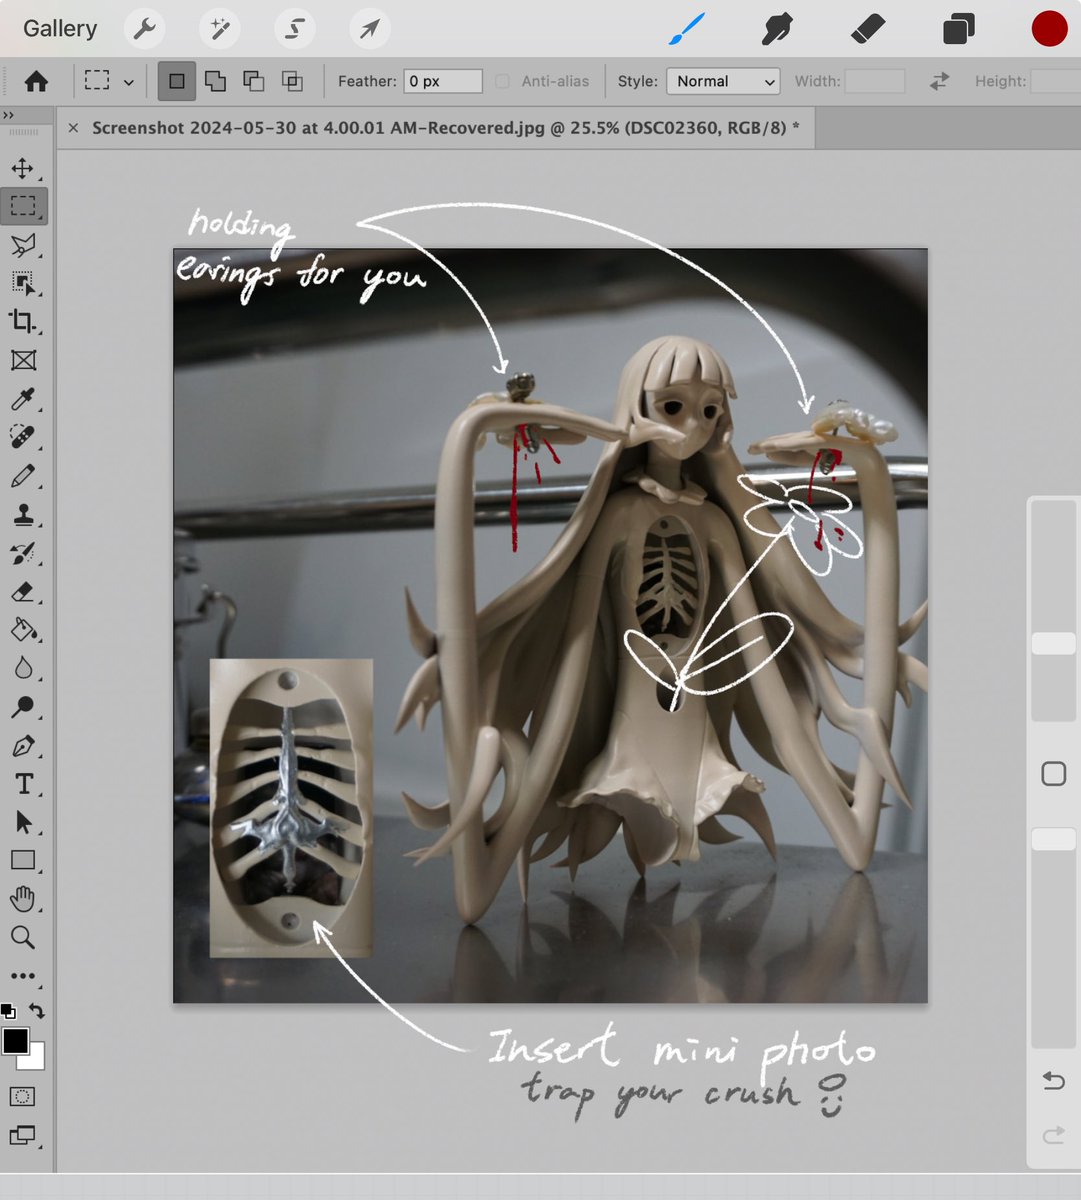Click the rib cage inset photo

pos(291,808)
